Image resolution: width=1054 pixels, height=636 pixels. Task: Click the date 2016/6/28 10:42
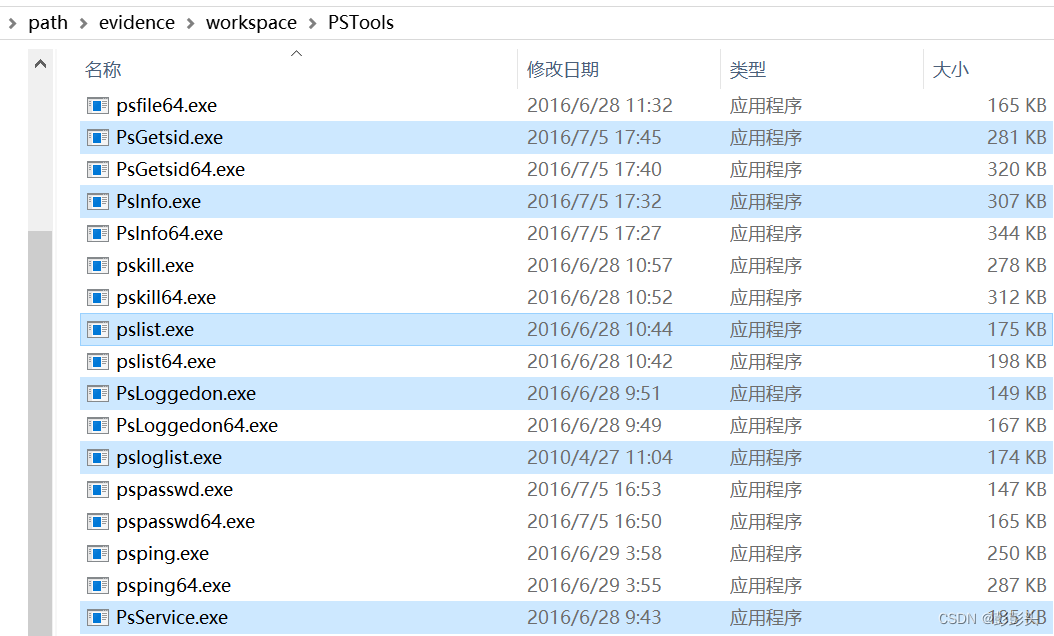pos(600,362)
